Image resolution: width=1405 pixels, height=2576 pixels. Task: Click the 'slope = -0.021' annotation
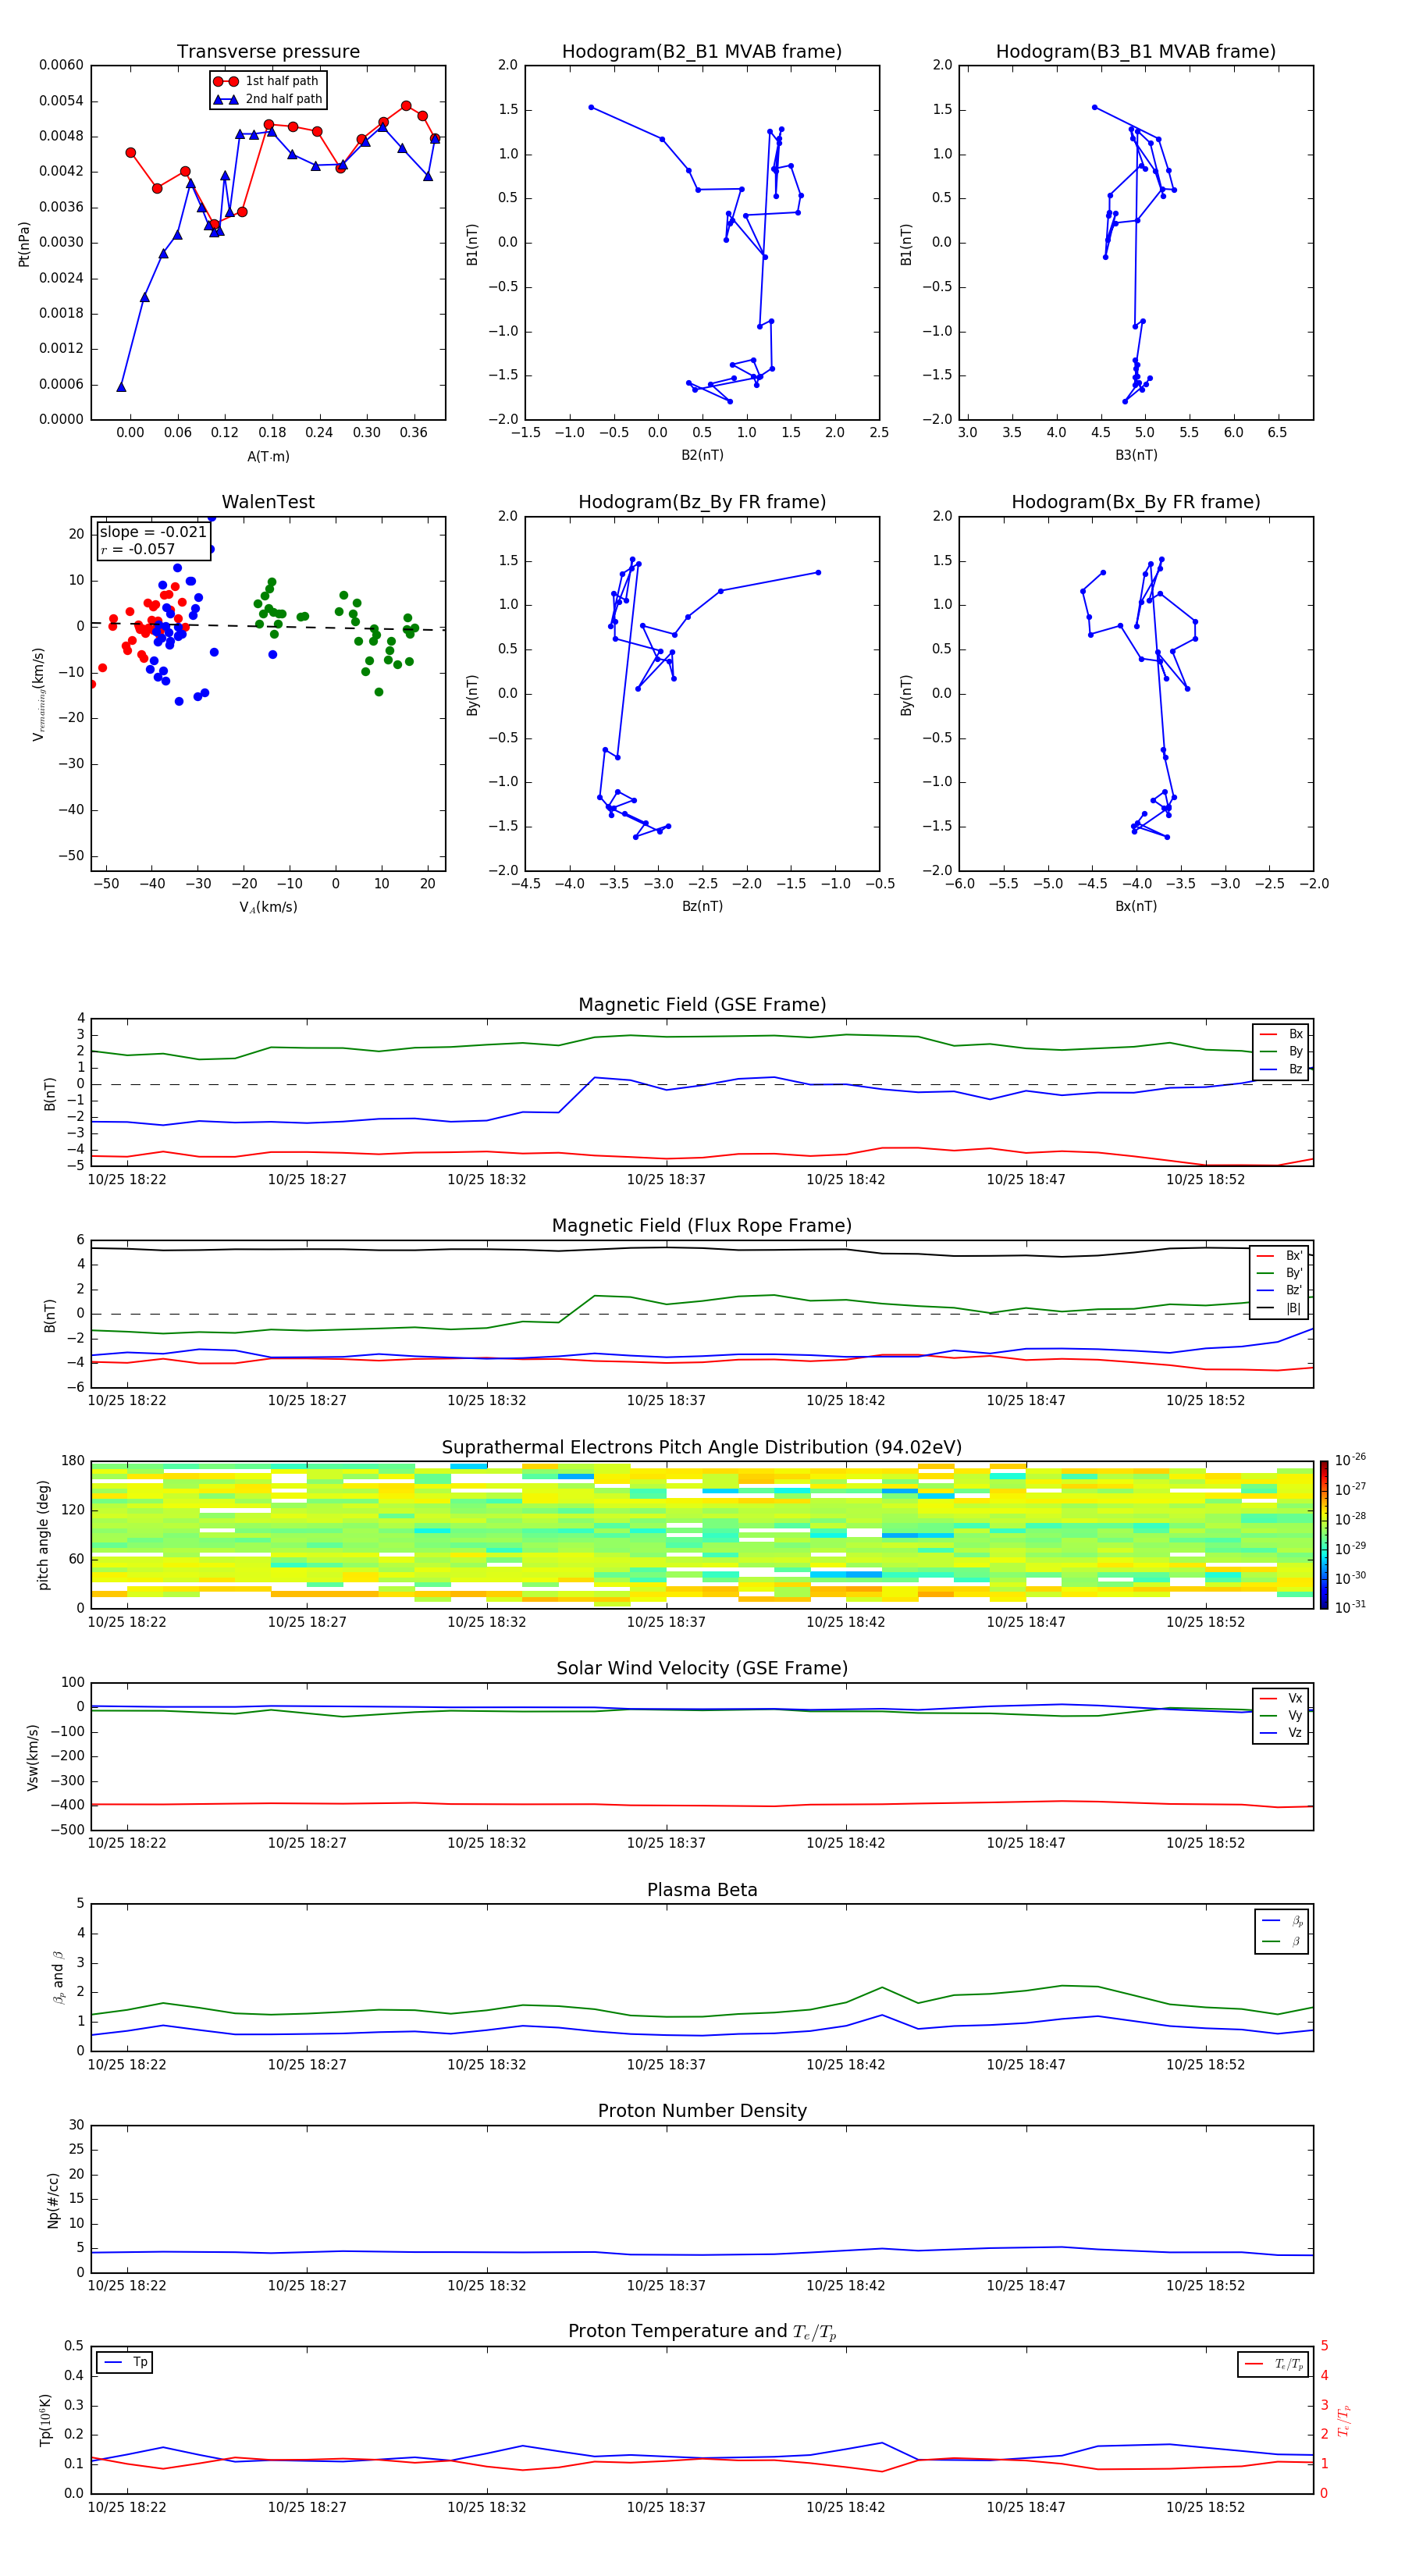[x=153, y=532]
